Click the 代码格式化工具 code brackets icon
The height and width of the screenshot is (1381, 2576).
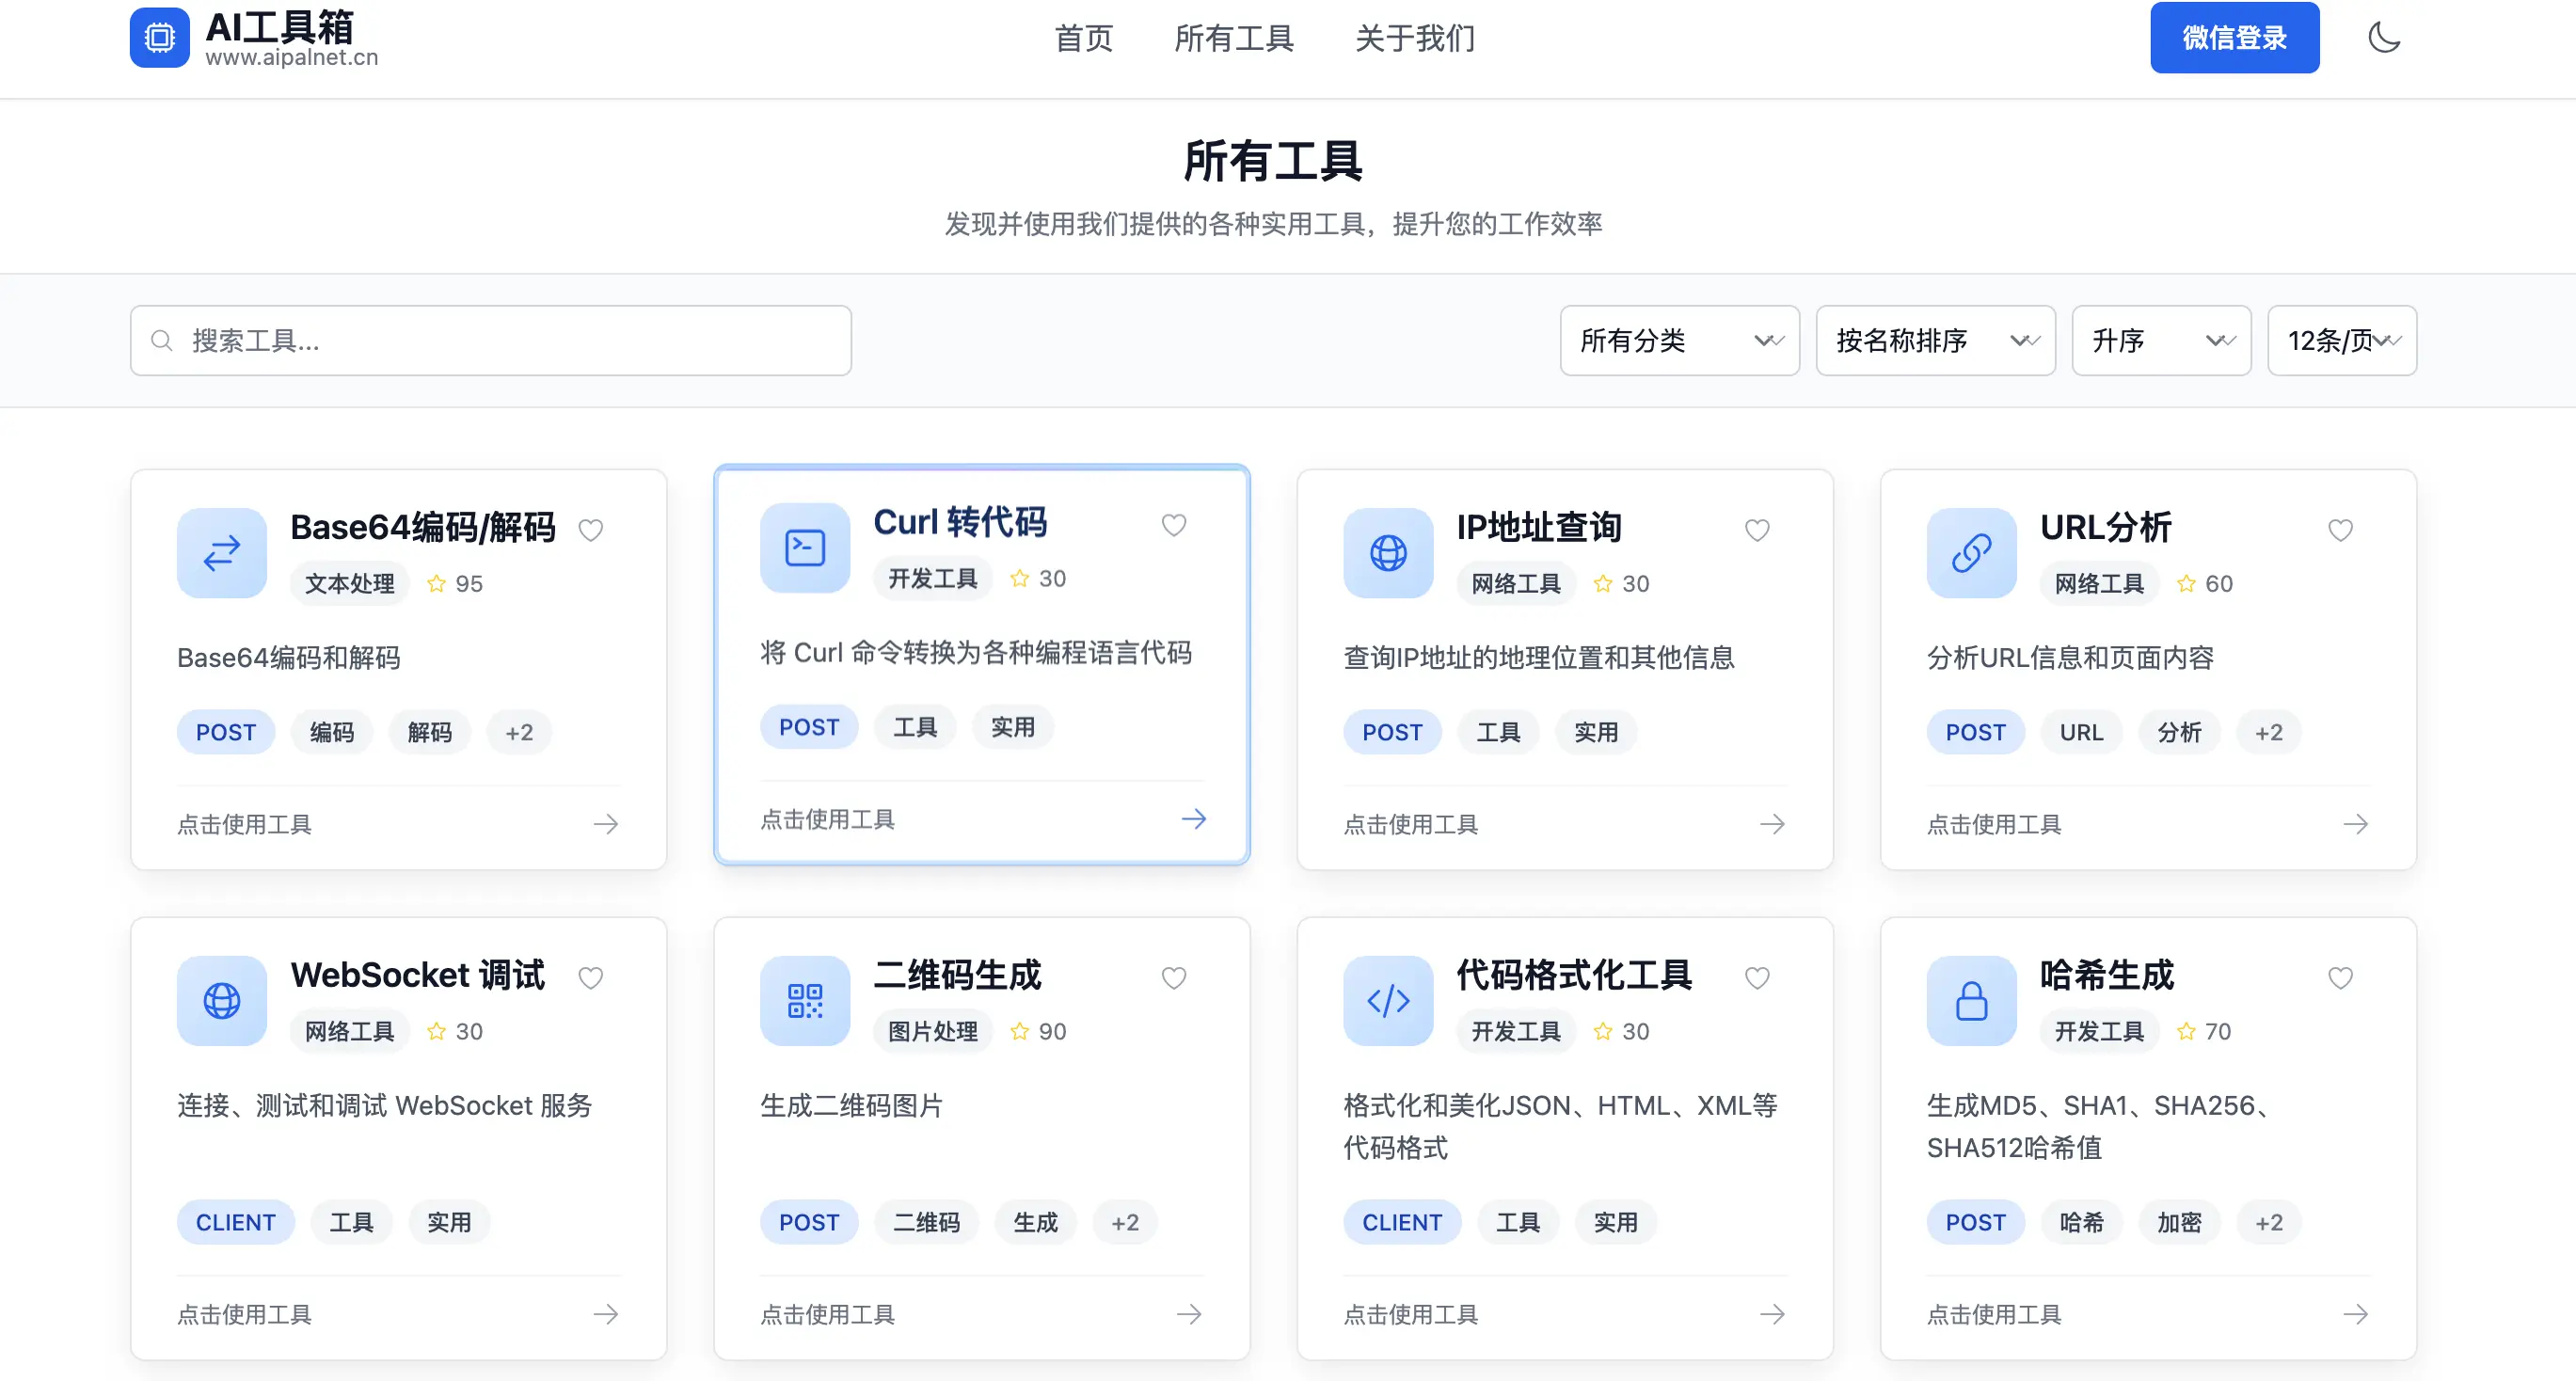point(1387,1001)
